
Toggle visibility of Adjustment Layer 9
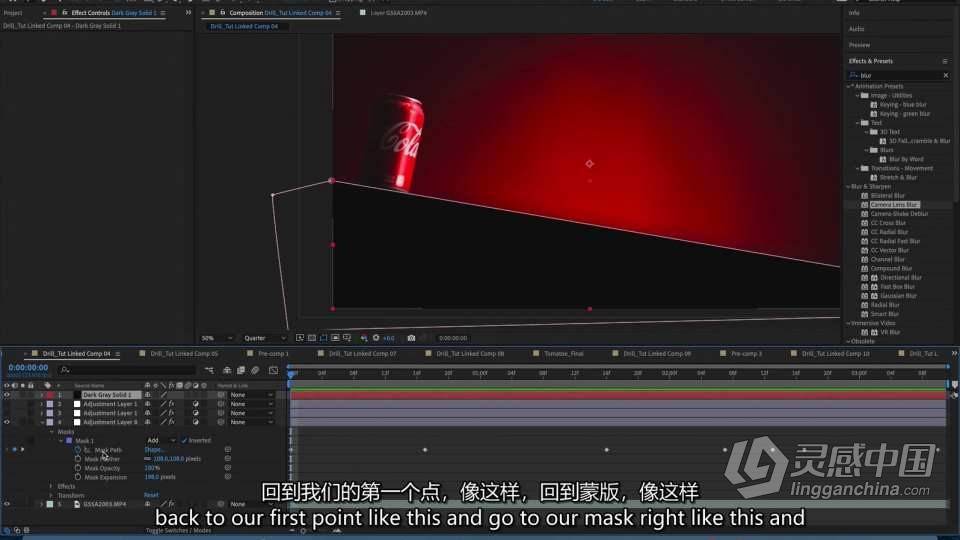coord(7,422)
